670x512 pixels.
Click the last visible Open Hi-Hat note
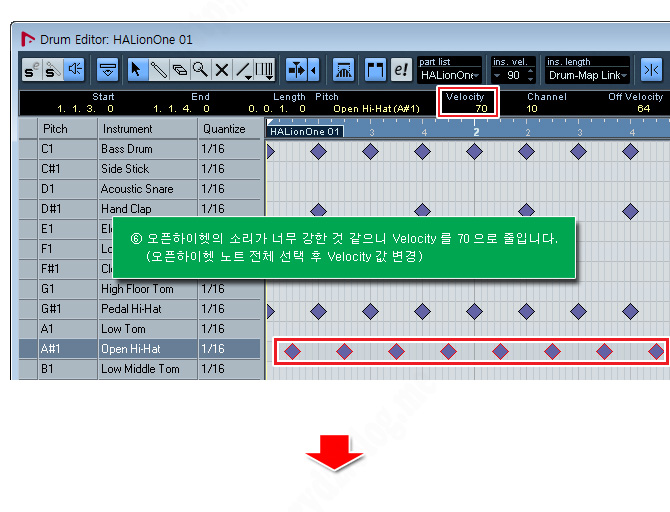(x=656, y=351)
